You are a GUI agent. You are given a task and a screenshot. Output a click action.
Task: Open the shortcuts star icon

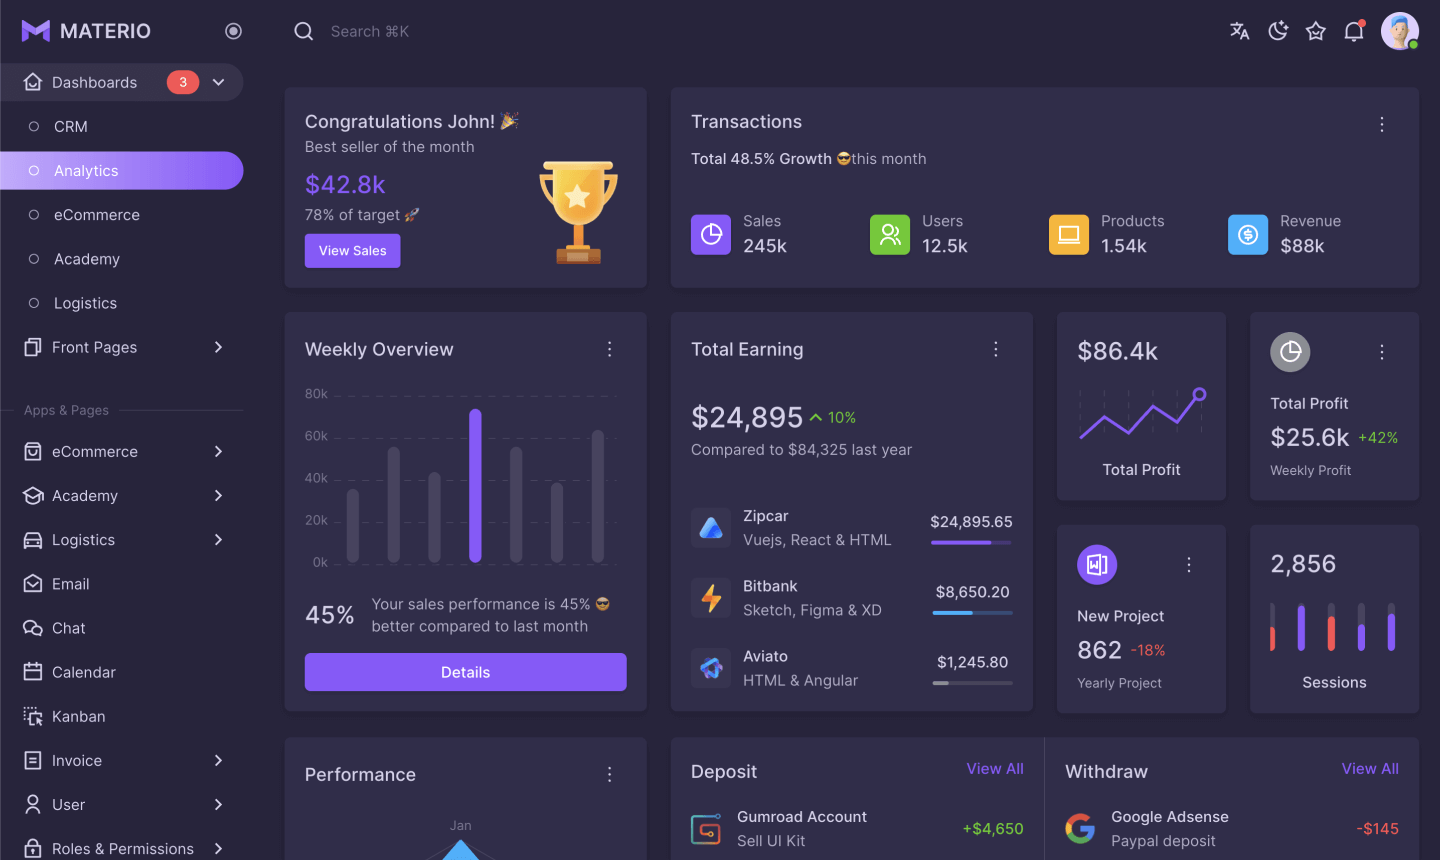(1315, 31)
